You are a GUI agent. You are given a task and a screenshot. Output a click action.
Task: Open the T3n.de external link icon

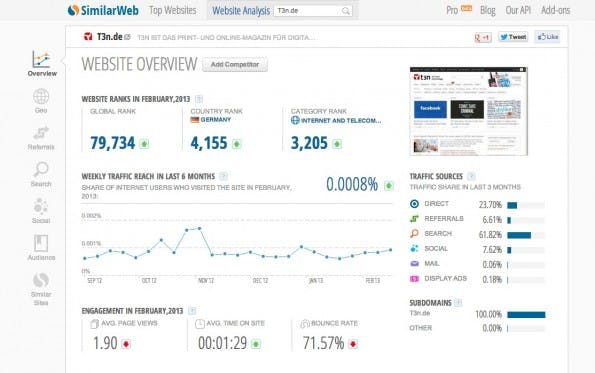[128, 37]
